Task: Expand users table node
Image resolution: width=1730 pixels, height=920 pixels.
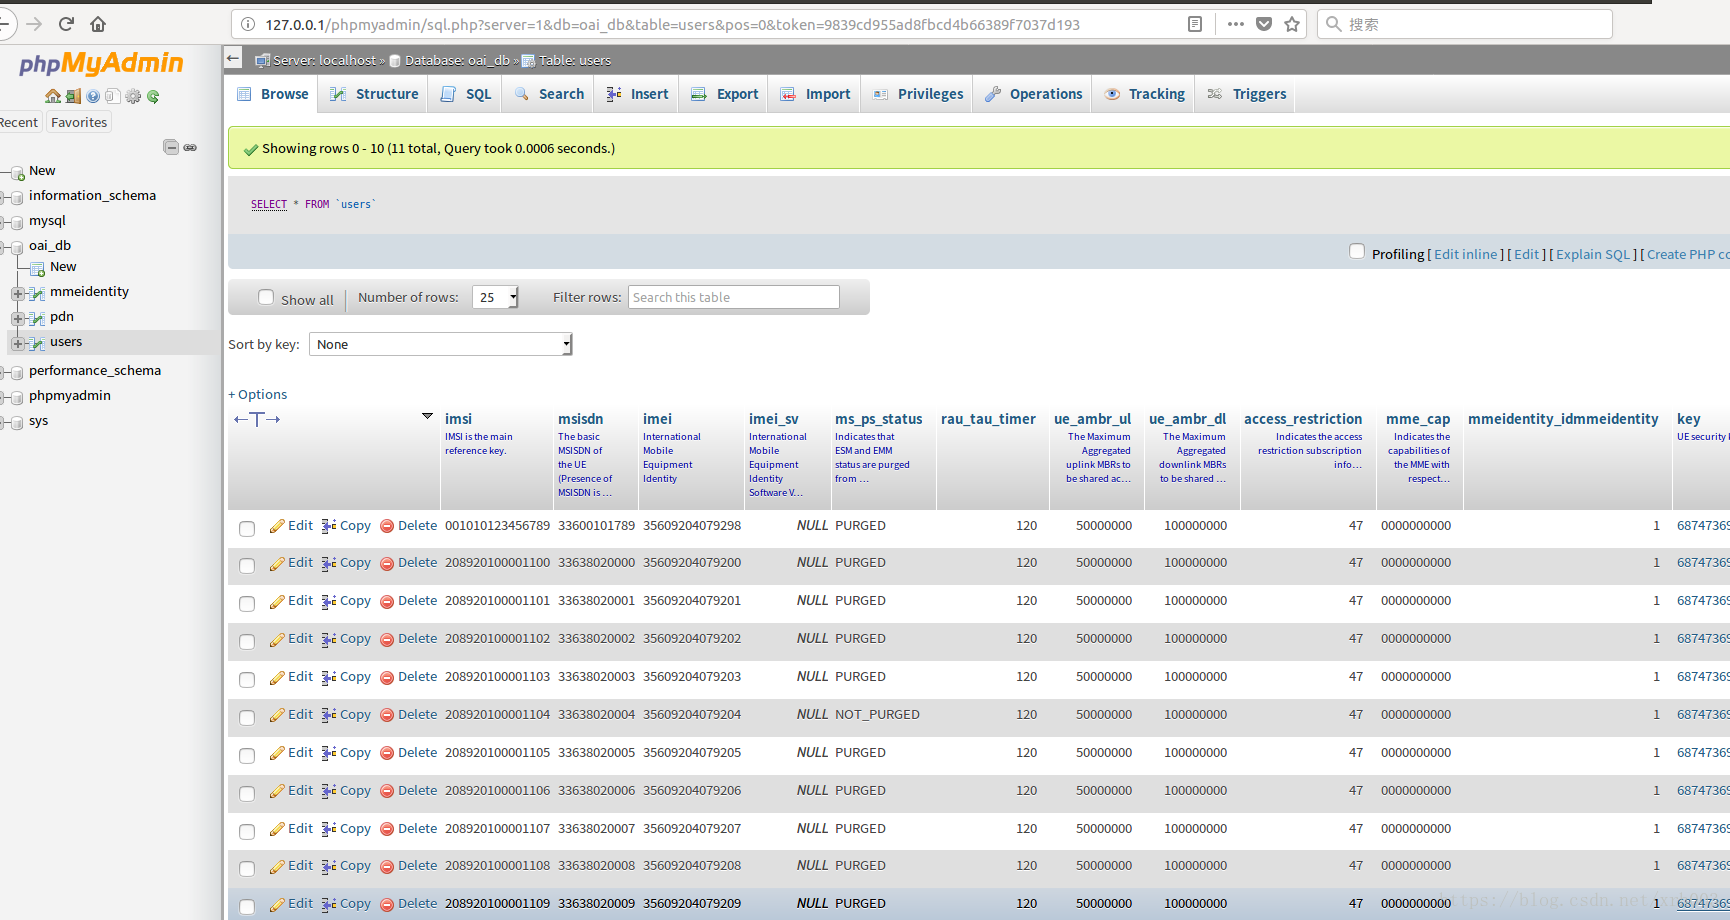Action: coord(17,343)
